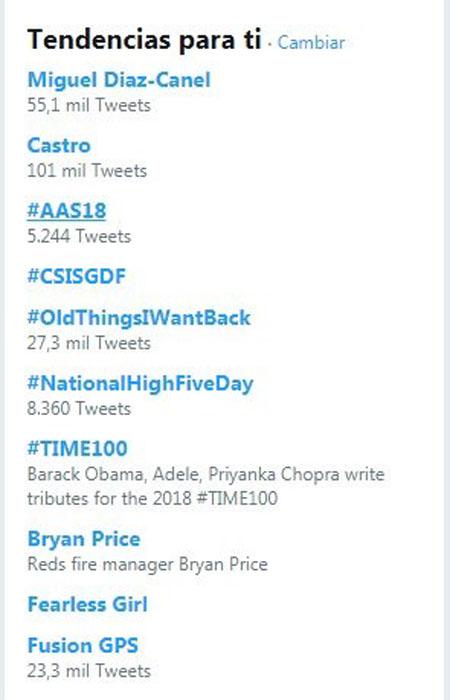View the #OldThingsIWantBack hashtag
The height and width of the screenshot is (700, 450).
tap(139, 317)
